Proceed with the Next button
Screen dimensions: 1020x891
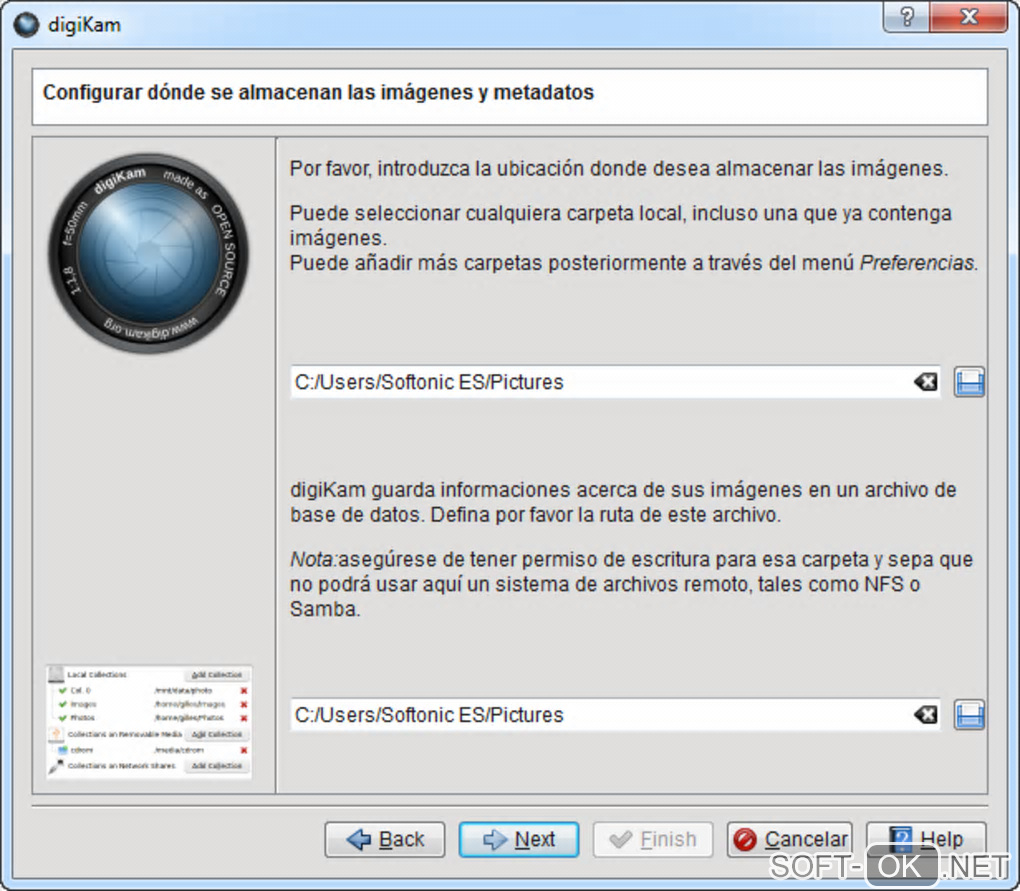click(518, 840)
